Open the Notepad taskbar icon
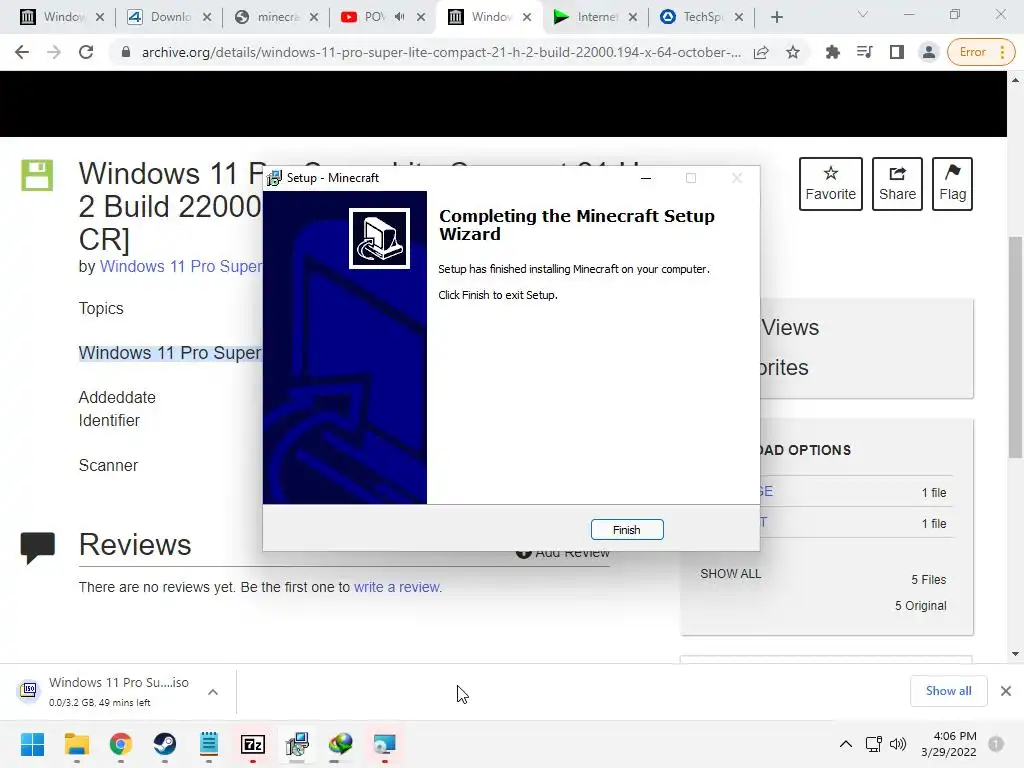Screen dimensions: 1024x768 point(209,744)
